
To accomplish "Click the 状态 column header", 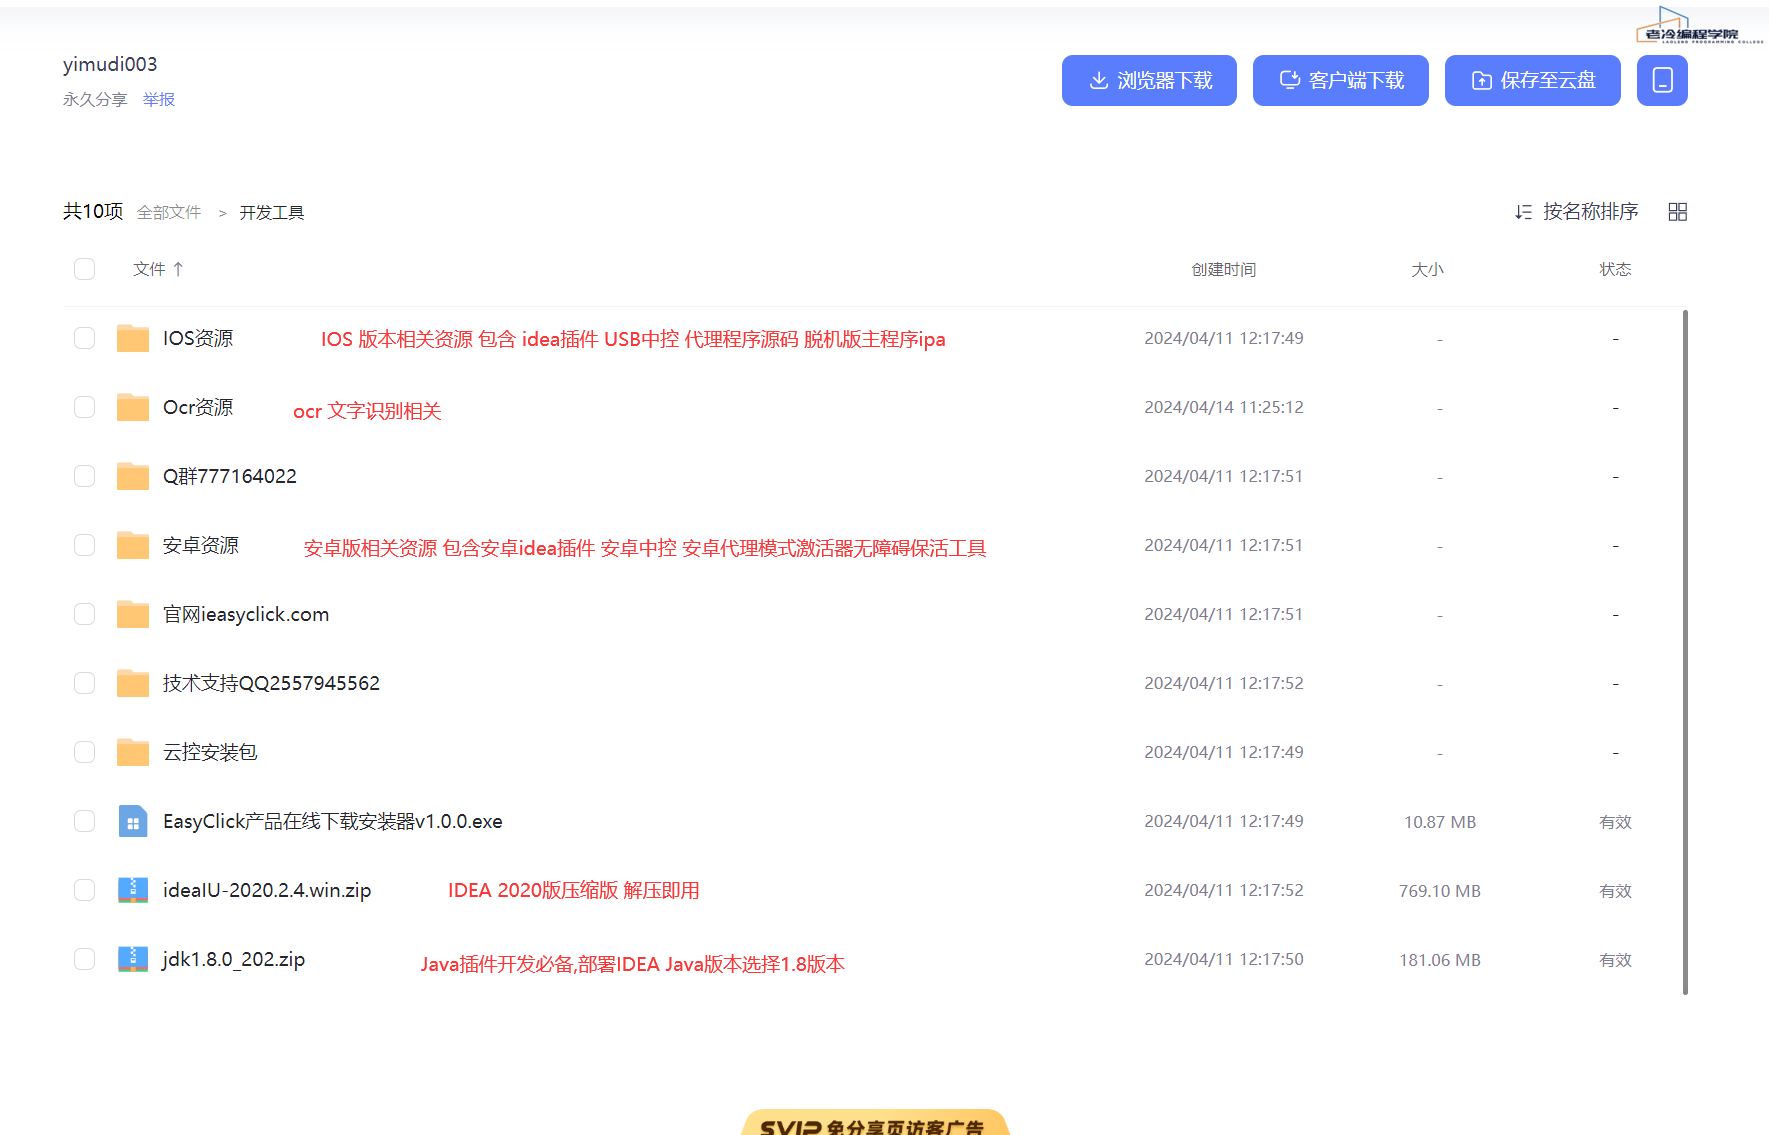I will click(x=1615, y=269).
